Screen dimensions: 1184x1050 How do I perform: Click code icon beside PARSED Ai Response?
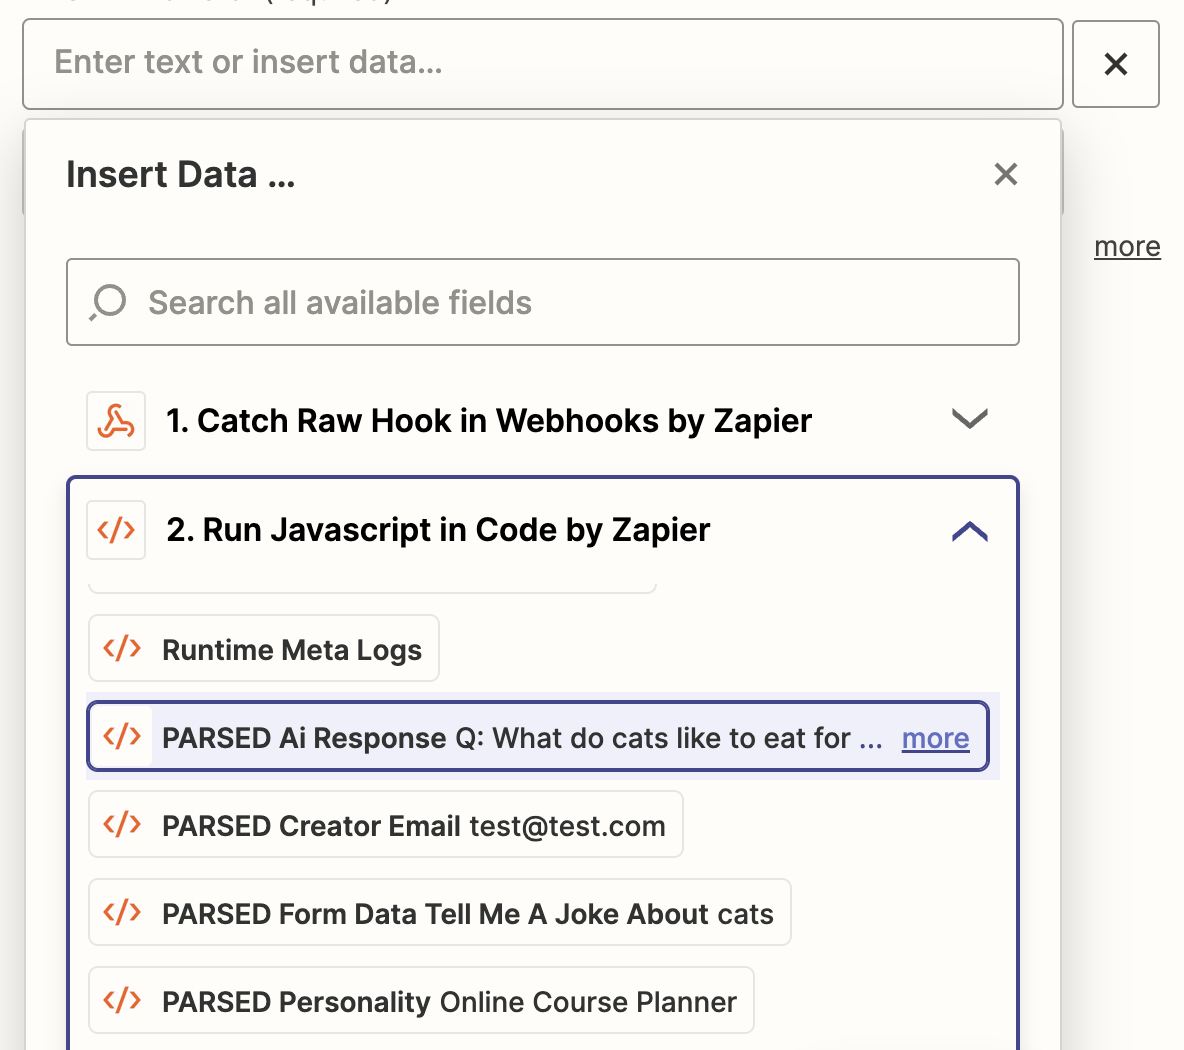(122, 738)
